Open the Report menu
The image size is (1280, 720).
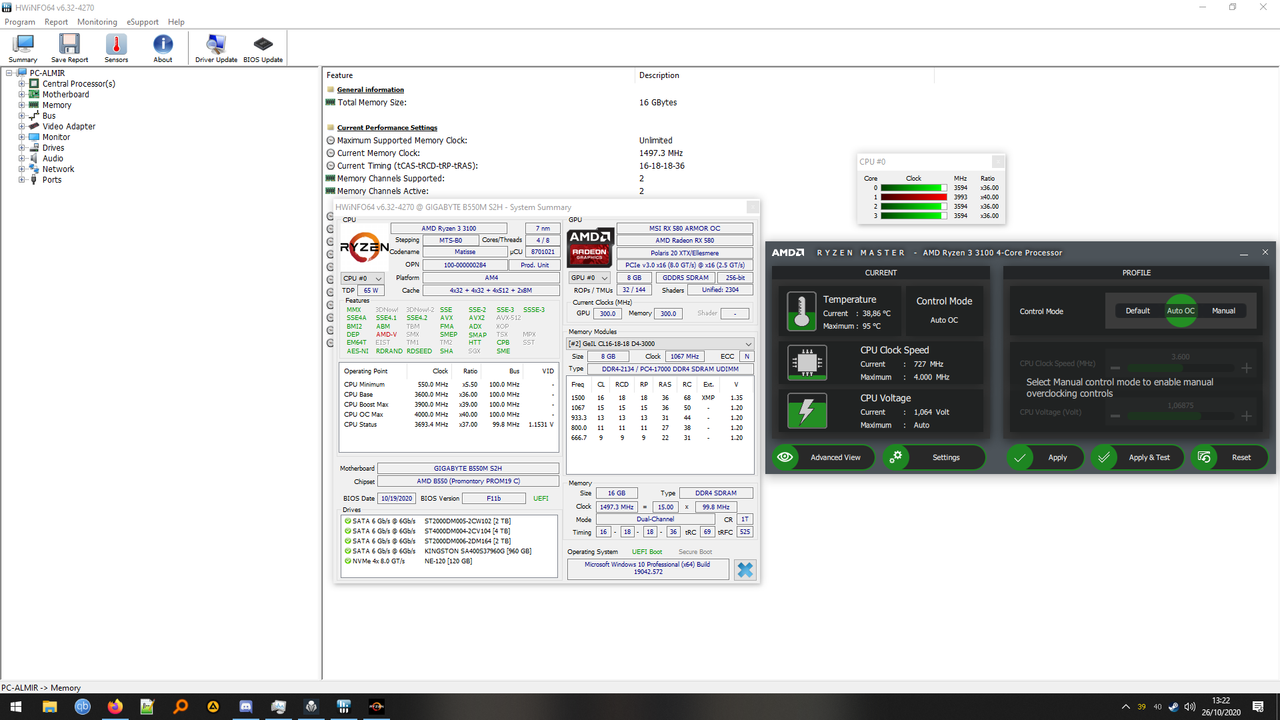[x=56, y=21]
